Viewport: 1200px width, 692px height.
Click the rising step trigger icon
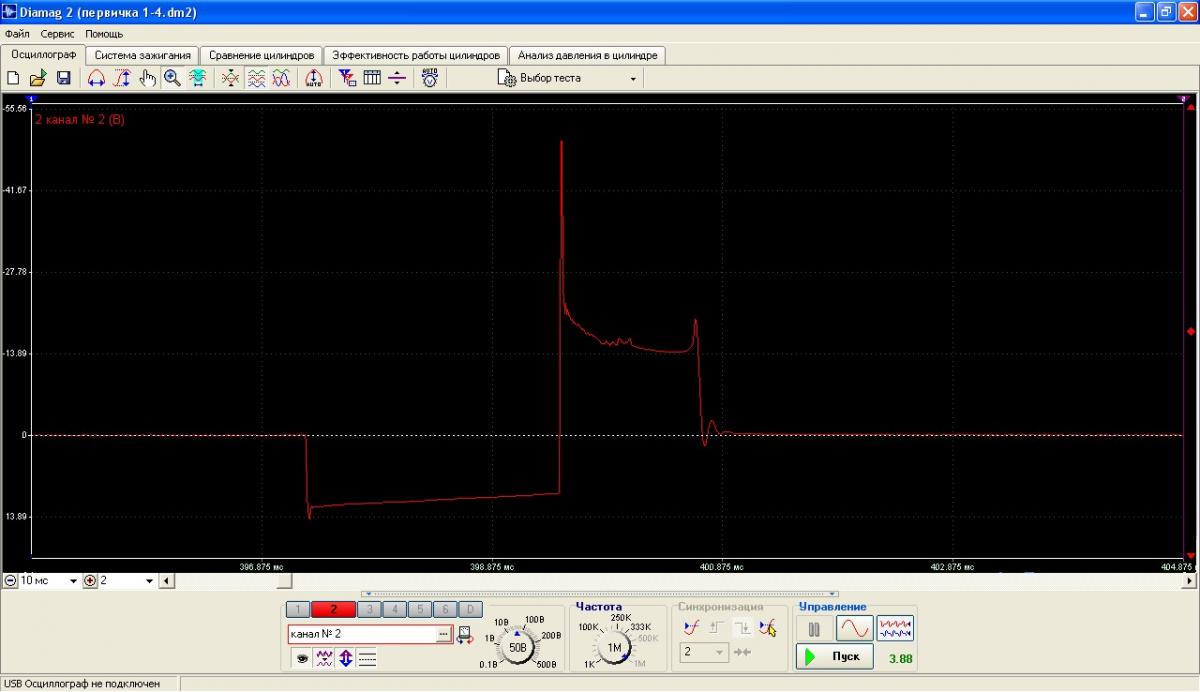pyautogui.click(x=716, y=628)
